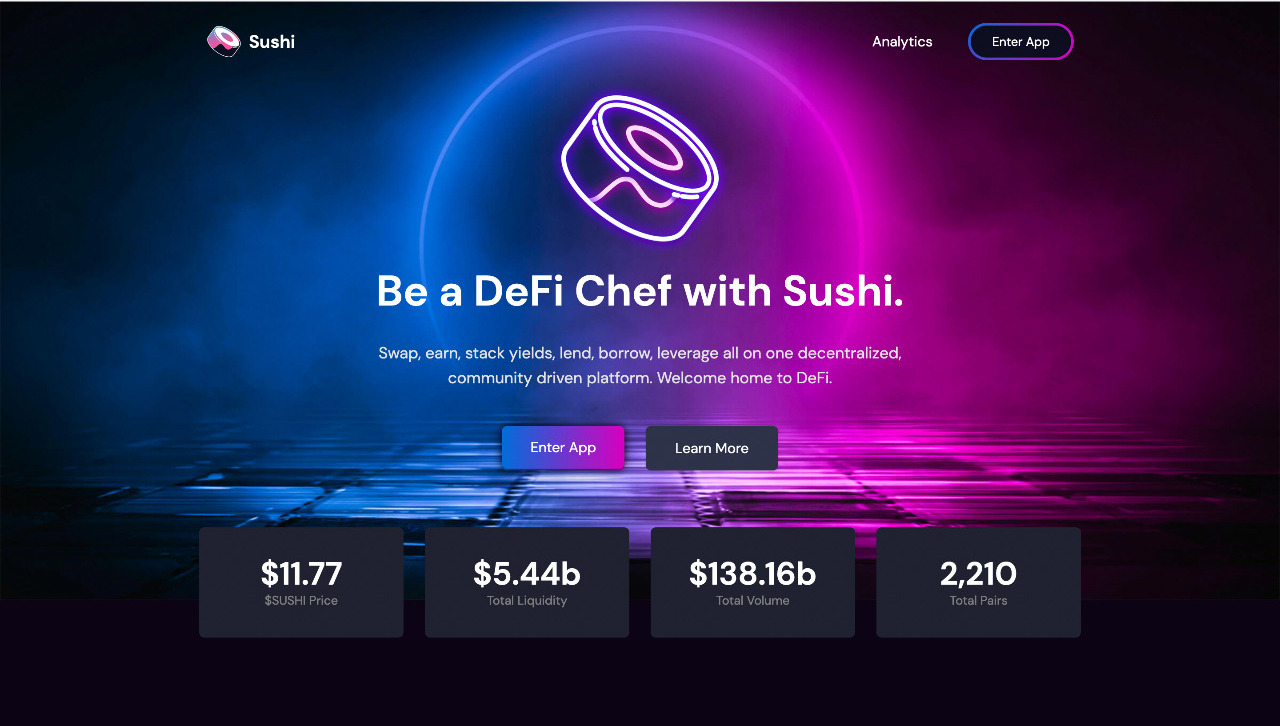Click the Sushi brand name text

coord(272,42)
